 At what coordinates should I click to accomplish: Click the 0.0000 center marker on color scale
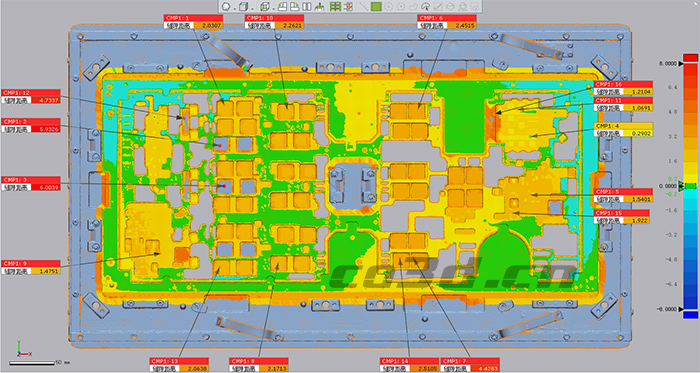pyautogui.click(x=671, y=186)
